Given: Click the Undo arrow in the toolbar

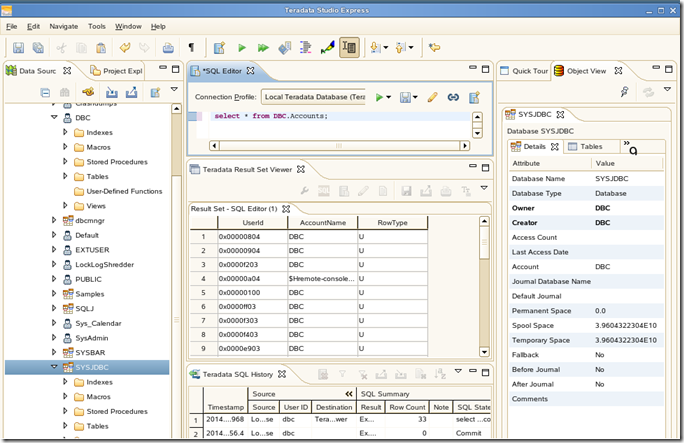Looking at the screenshot, I should 125,48.
